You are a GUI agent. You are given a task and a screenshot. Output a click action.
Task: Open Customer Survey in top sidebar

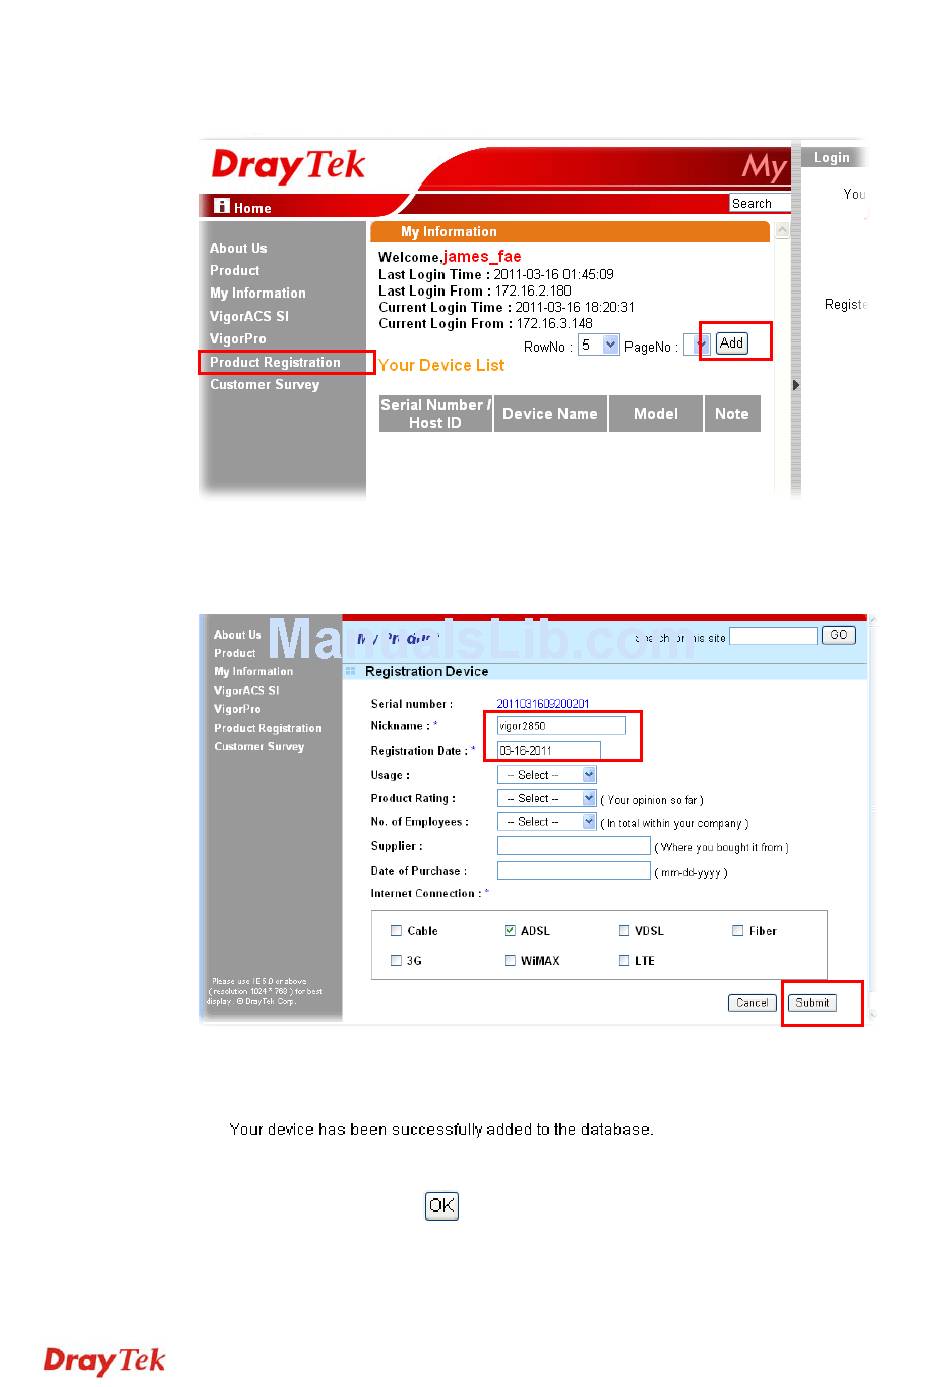click(x=264, y=385)
